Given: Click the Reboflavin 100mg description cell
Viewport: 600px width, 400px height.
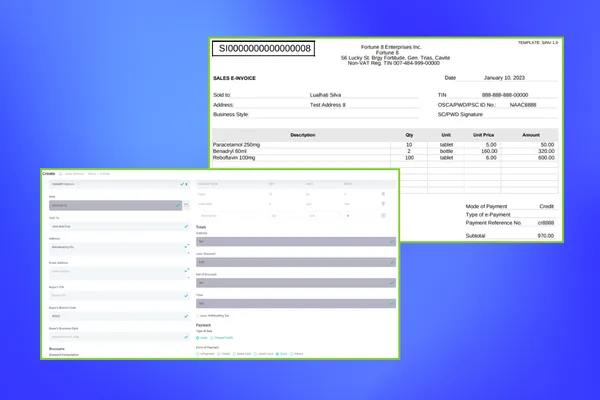Looking at the screenshot, I should click(x=234, y=158).
